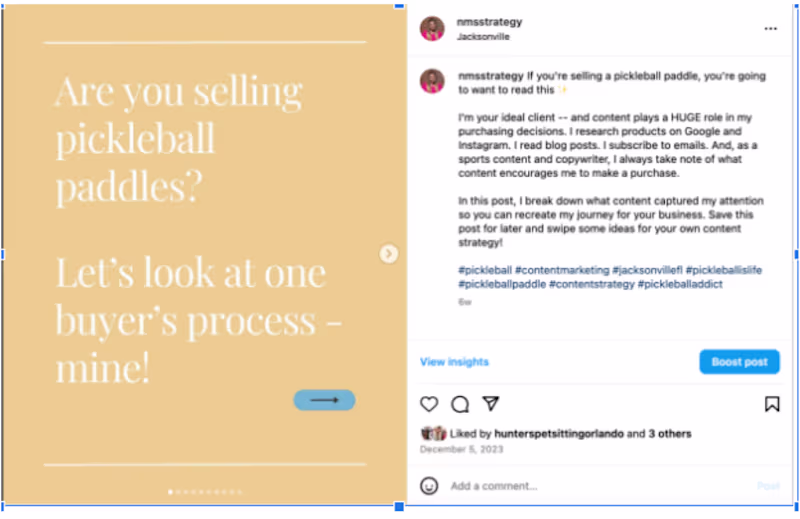This screenshot has width=800, height=519.
Task: Open the emoji picker smiley icon
Action: pos(429,486)
